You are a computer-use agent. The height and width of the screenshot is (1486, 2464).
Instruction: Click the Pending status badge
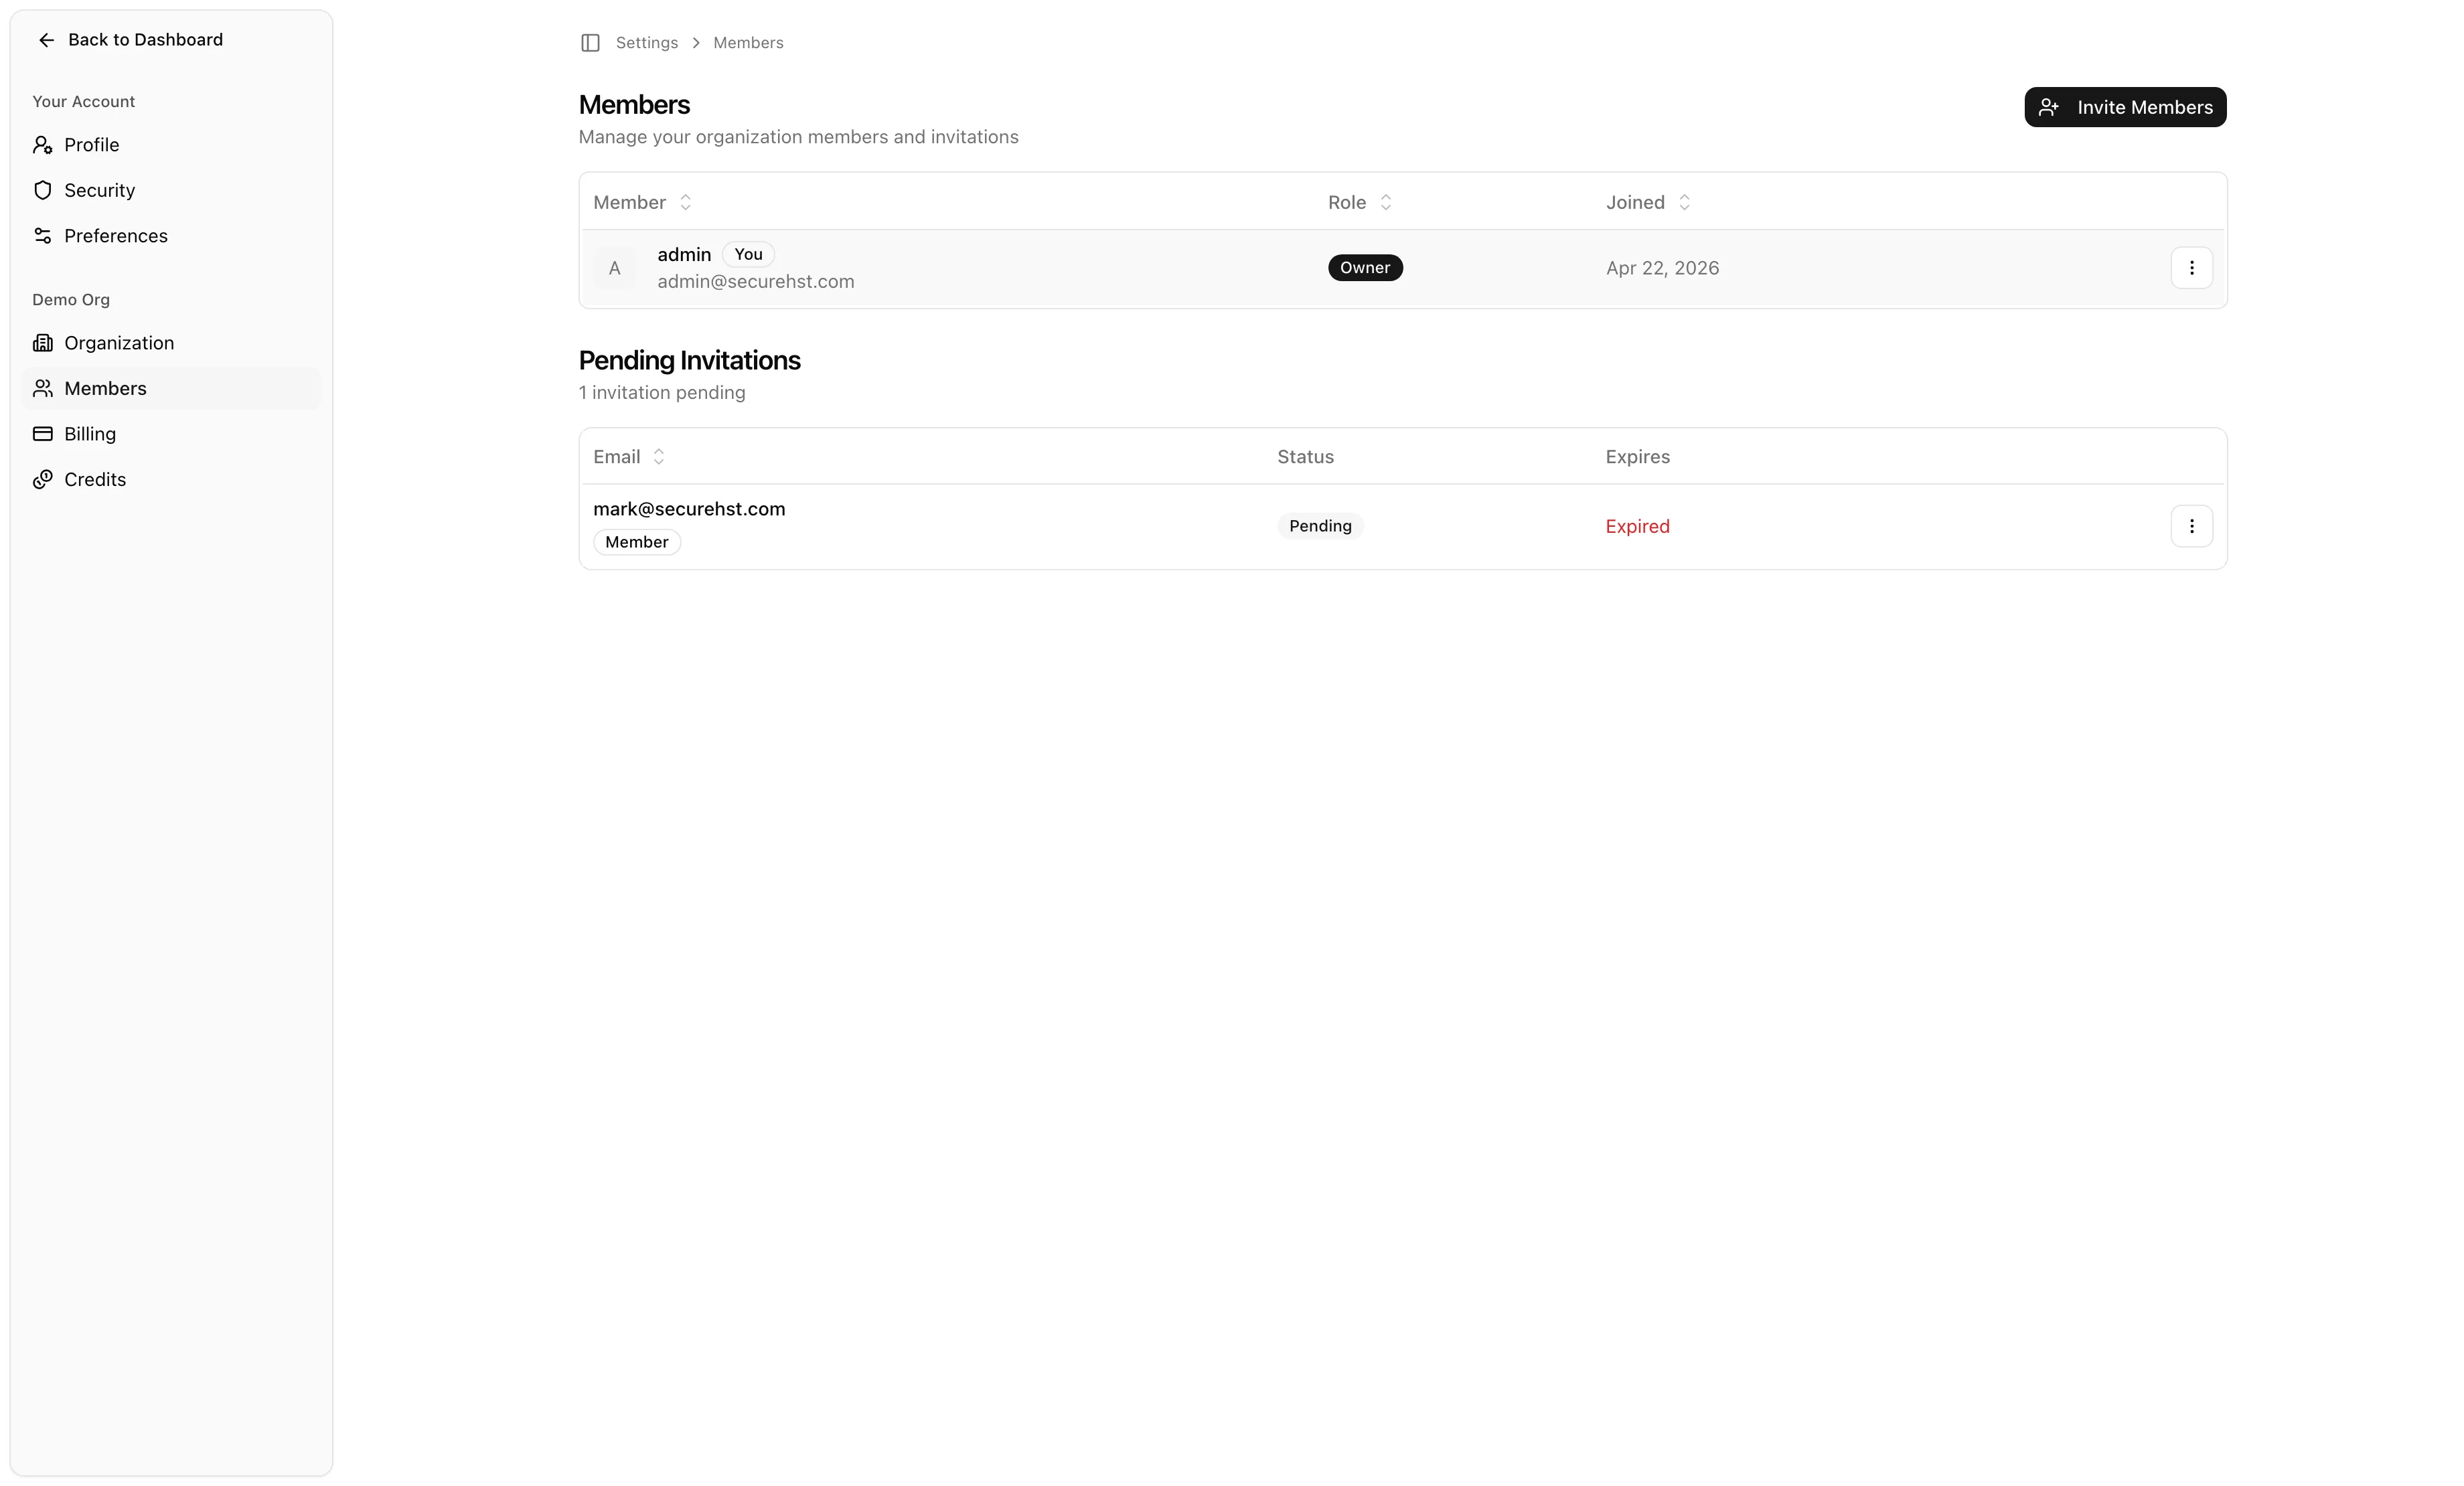[1320, 526]
